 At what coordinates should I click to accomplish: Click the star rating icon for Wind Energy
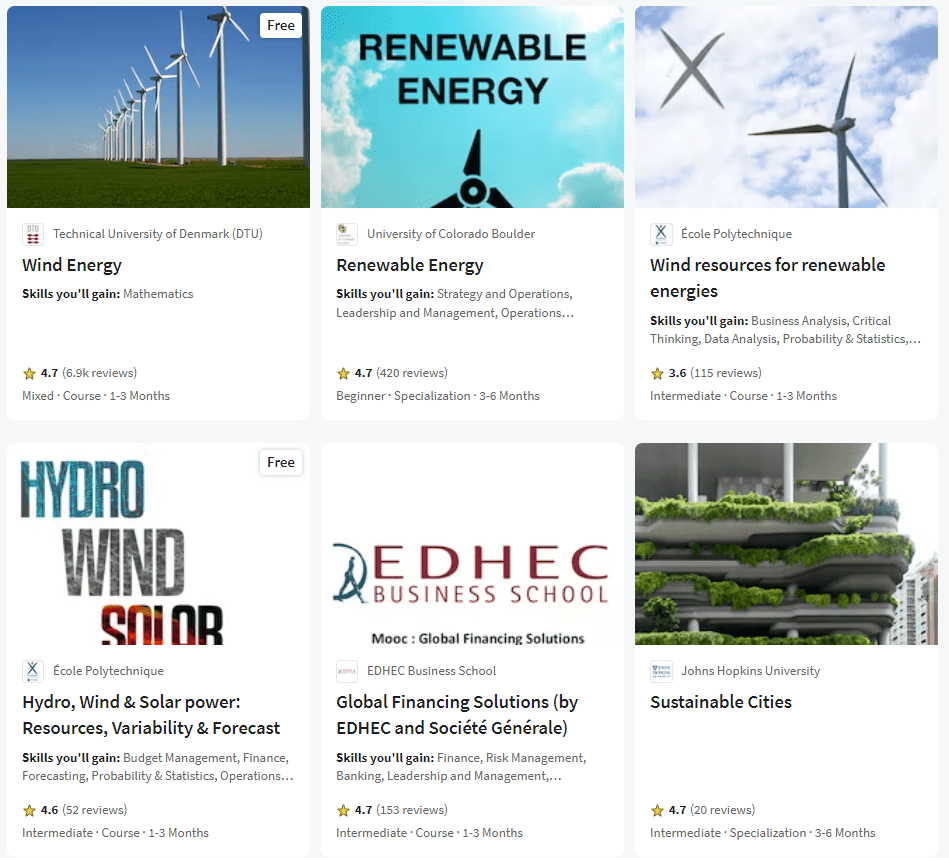point(29,373)
